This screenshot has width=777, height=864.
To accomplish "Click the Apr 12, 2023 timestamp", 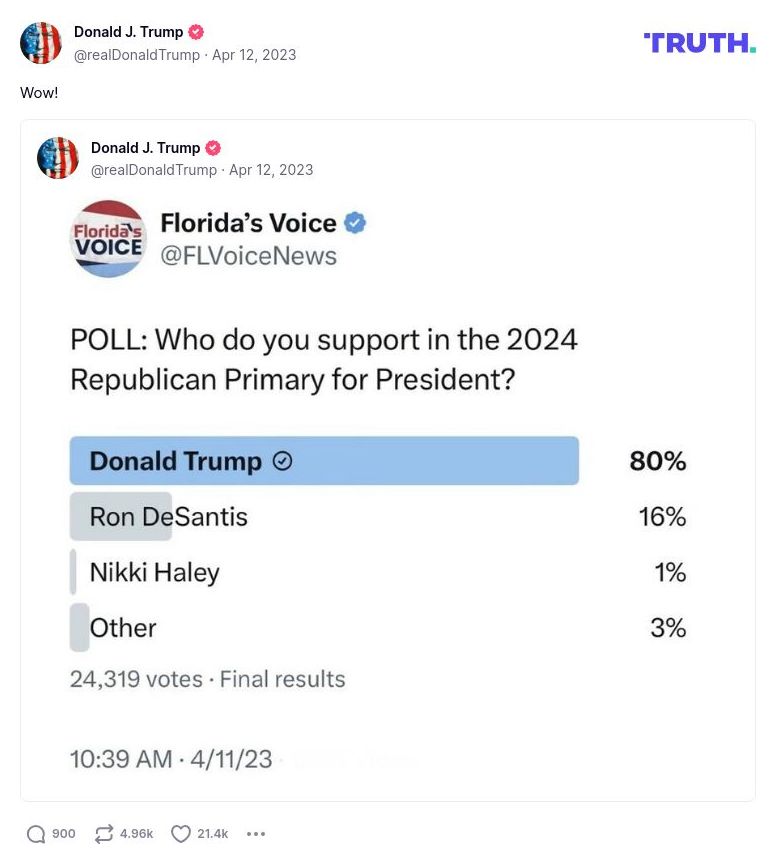I will point(254,55).
